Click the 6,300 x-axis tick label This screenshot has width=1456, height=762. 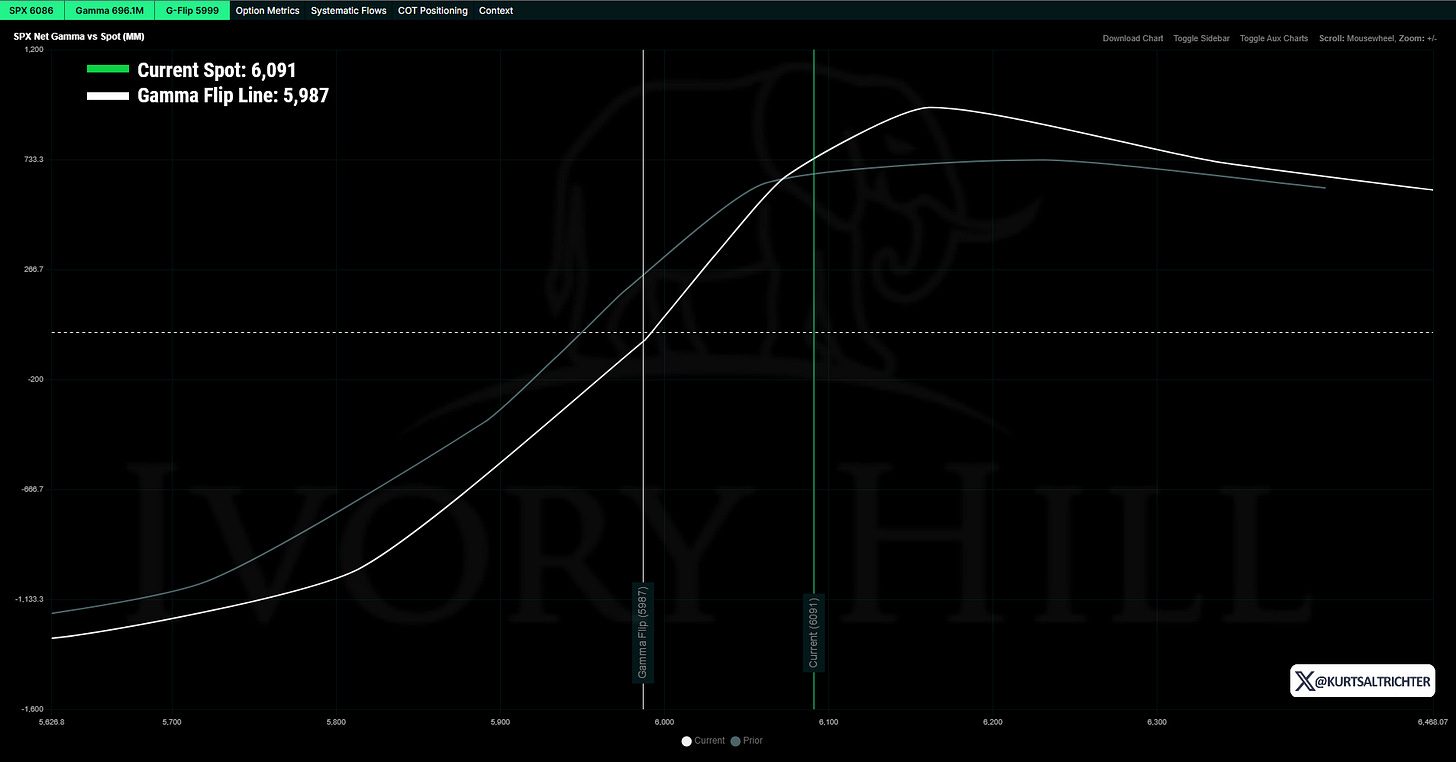click(1157, 721)
